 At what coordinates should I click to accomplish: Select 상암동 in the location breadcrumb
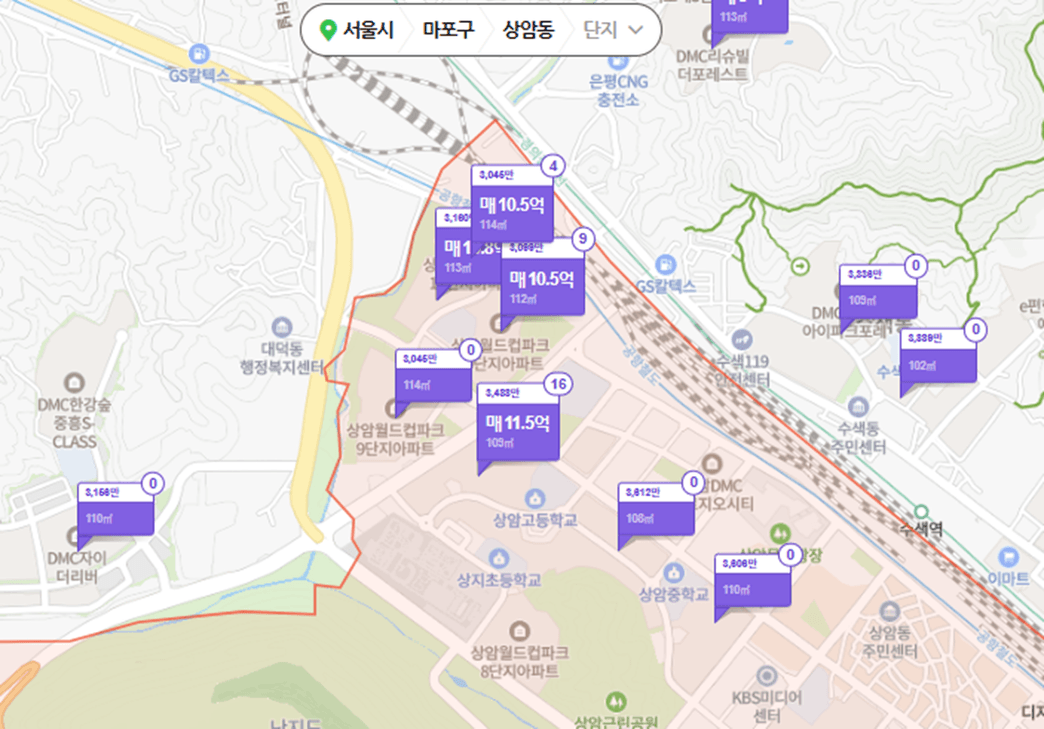(529, 30)
